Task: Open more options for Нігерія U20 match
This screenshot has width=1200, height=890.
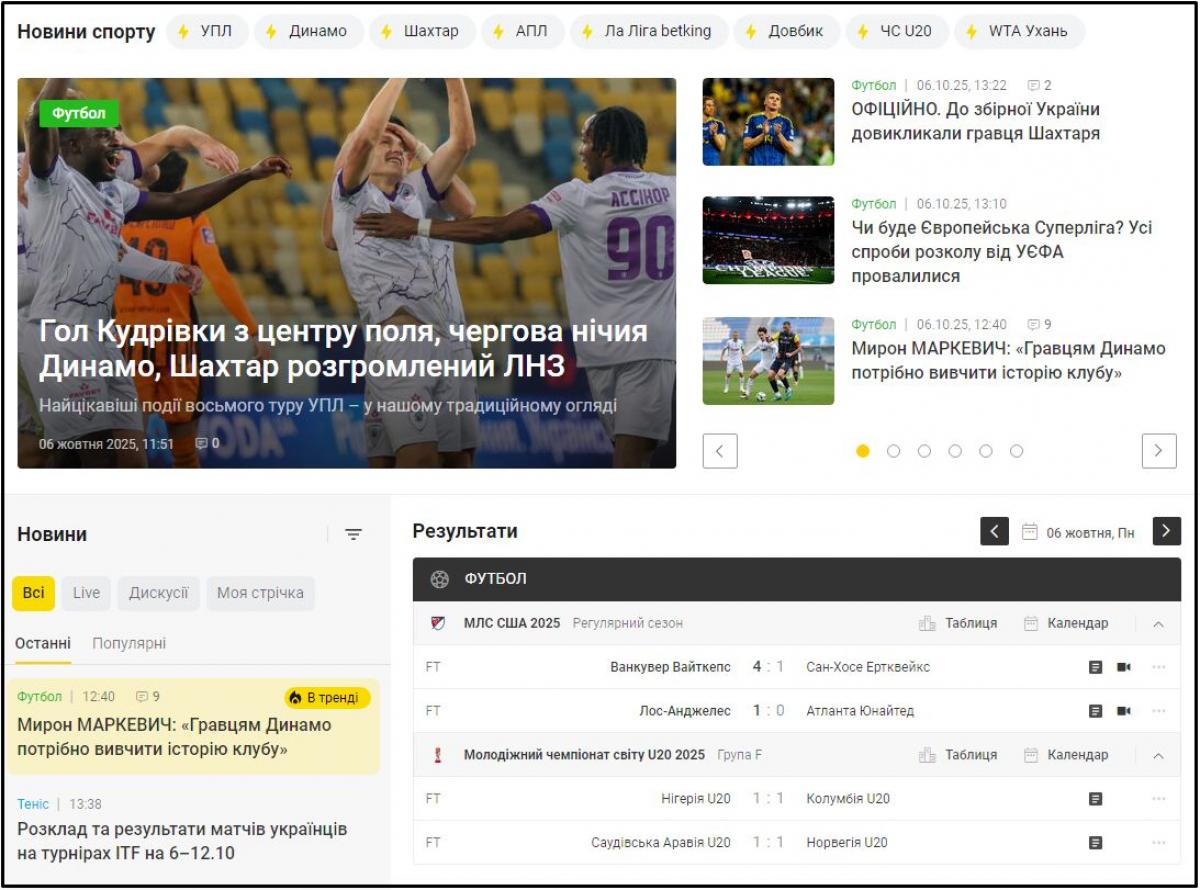Action: coord(1158,799)
